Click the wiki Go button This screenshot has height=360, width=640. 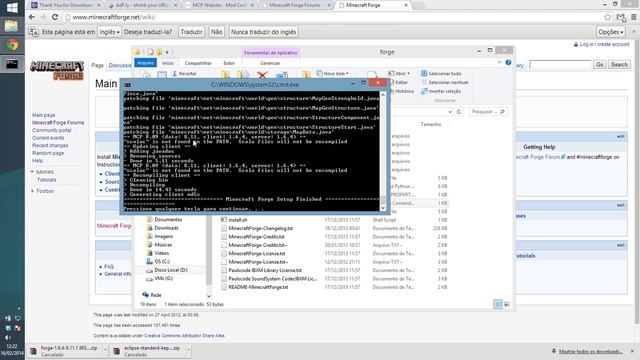[600, 64]
